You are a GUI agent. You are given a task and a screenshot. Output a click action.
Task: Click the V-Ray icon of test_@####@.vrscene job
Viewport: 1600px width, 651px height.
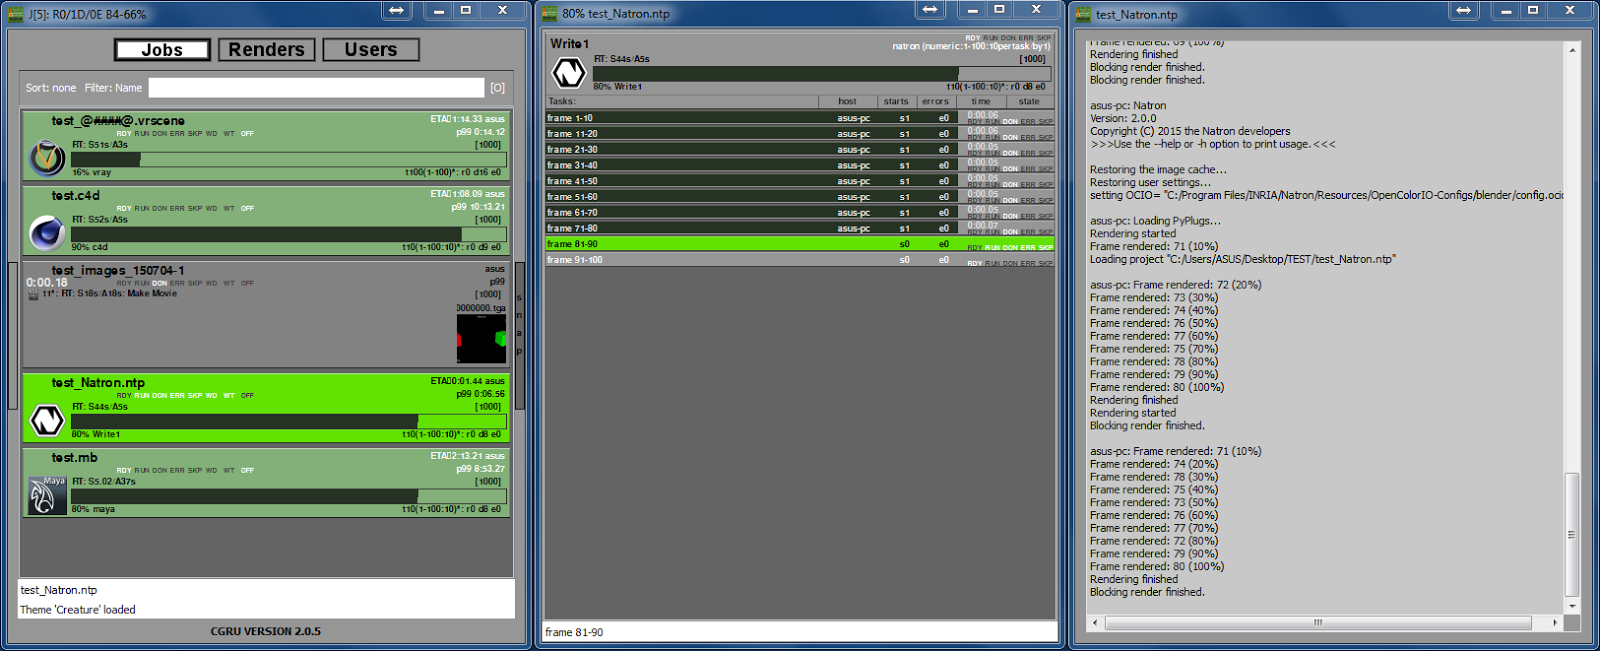tap(46, 158)
